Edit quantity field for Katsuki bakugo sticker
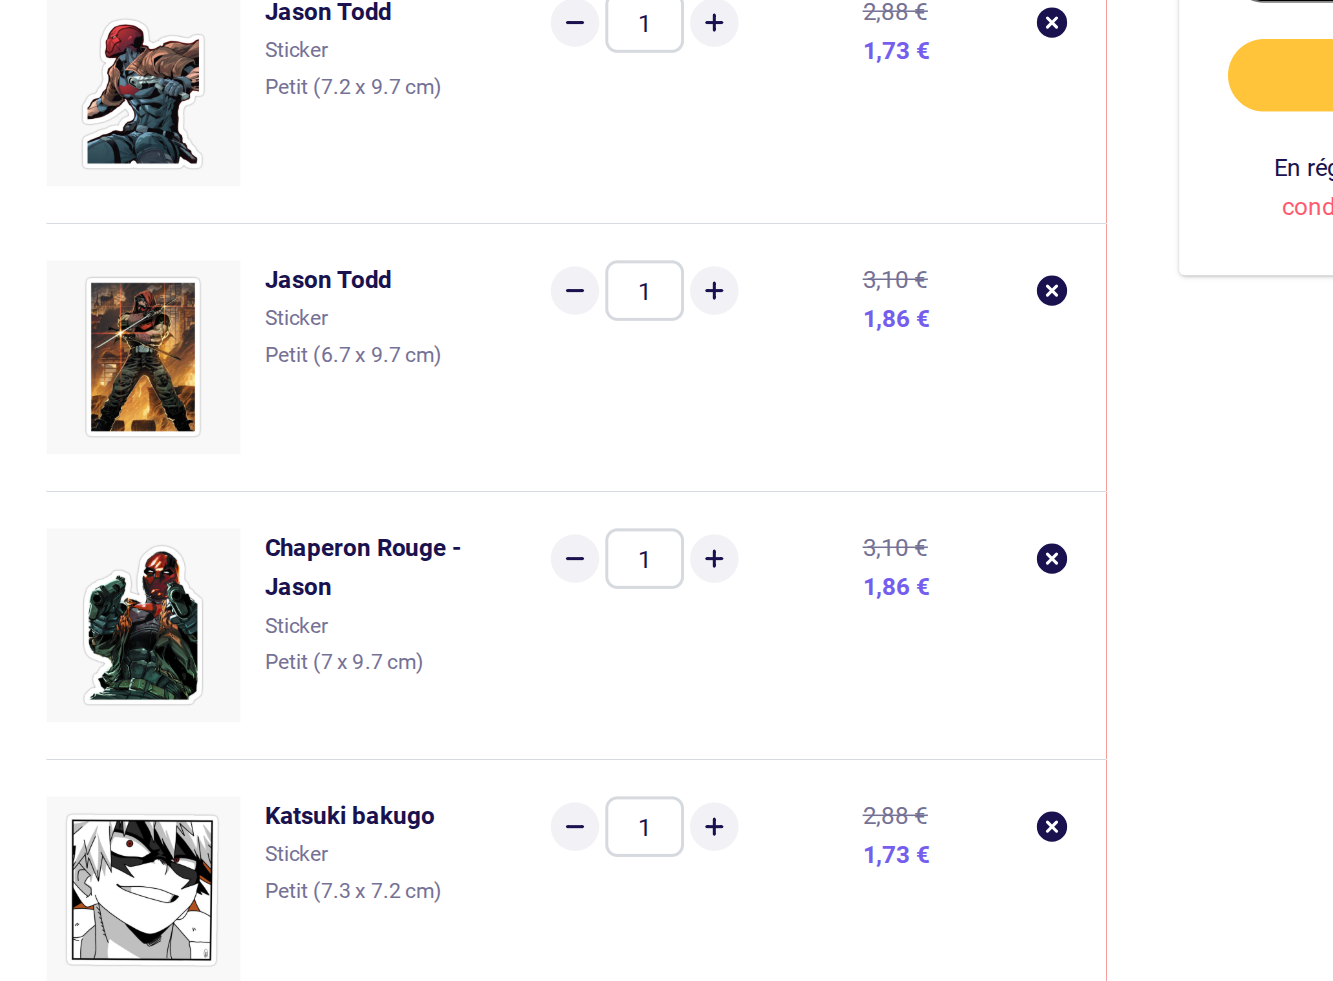The height and width of the screenshot is (981, 1333). point(644,827)
